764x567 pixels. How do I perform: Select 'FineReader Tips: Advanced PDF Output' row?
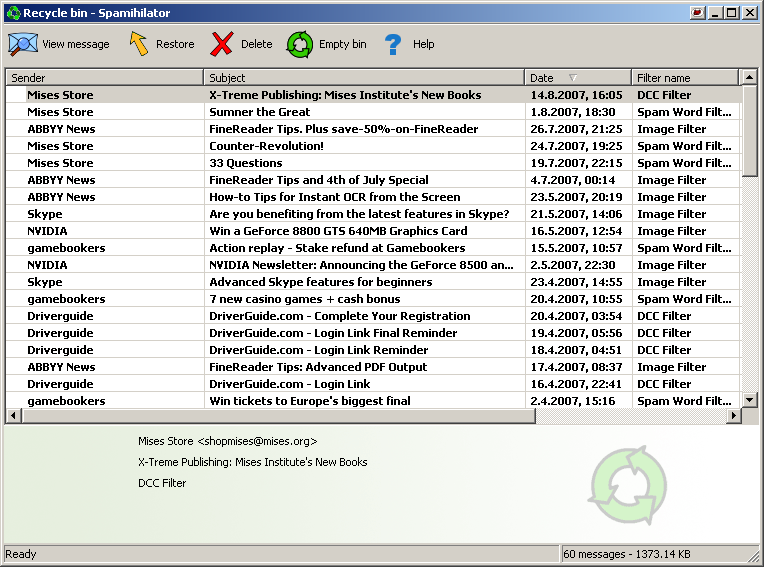click(x=373, y=367)
